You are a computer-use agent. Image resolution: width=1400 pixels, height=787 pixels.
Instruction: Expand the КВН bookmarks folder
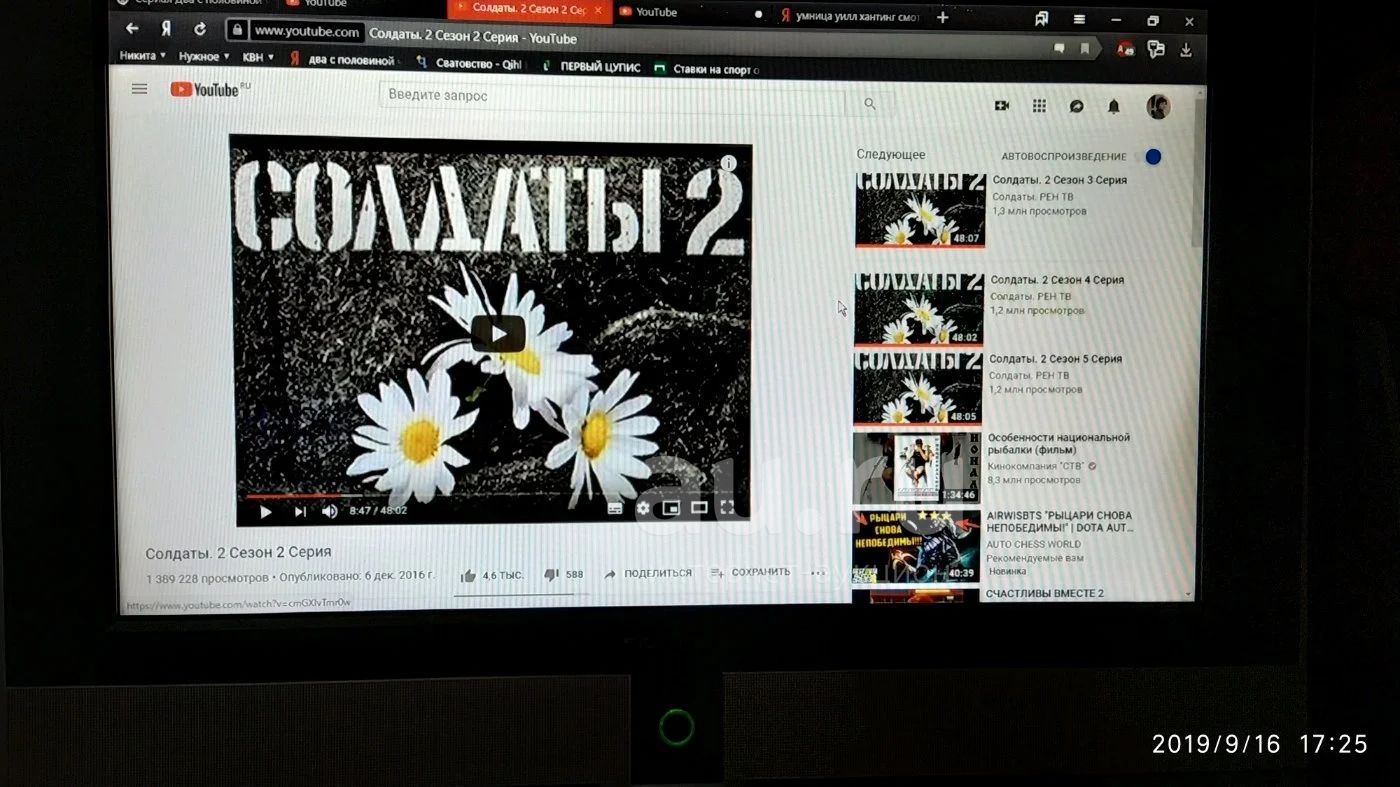pyautogui.click(x=258, y=58)
